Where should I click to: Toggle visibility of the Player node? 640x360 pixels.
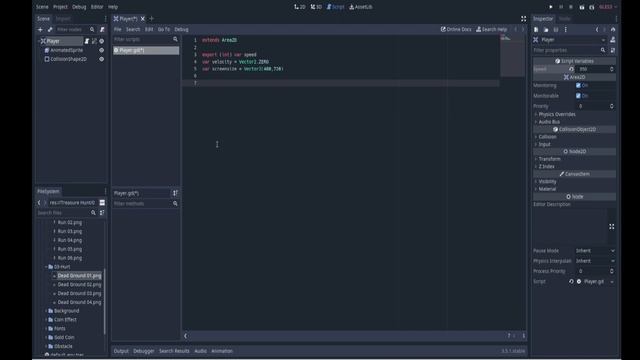(x=102, y=41)
